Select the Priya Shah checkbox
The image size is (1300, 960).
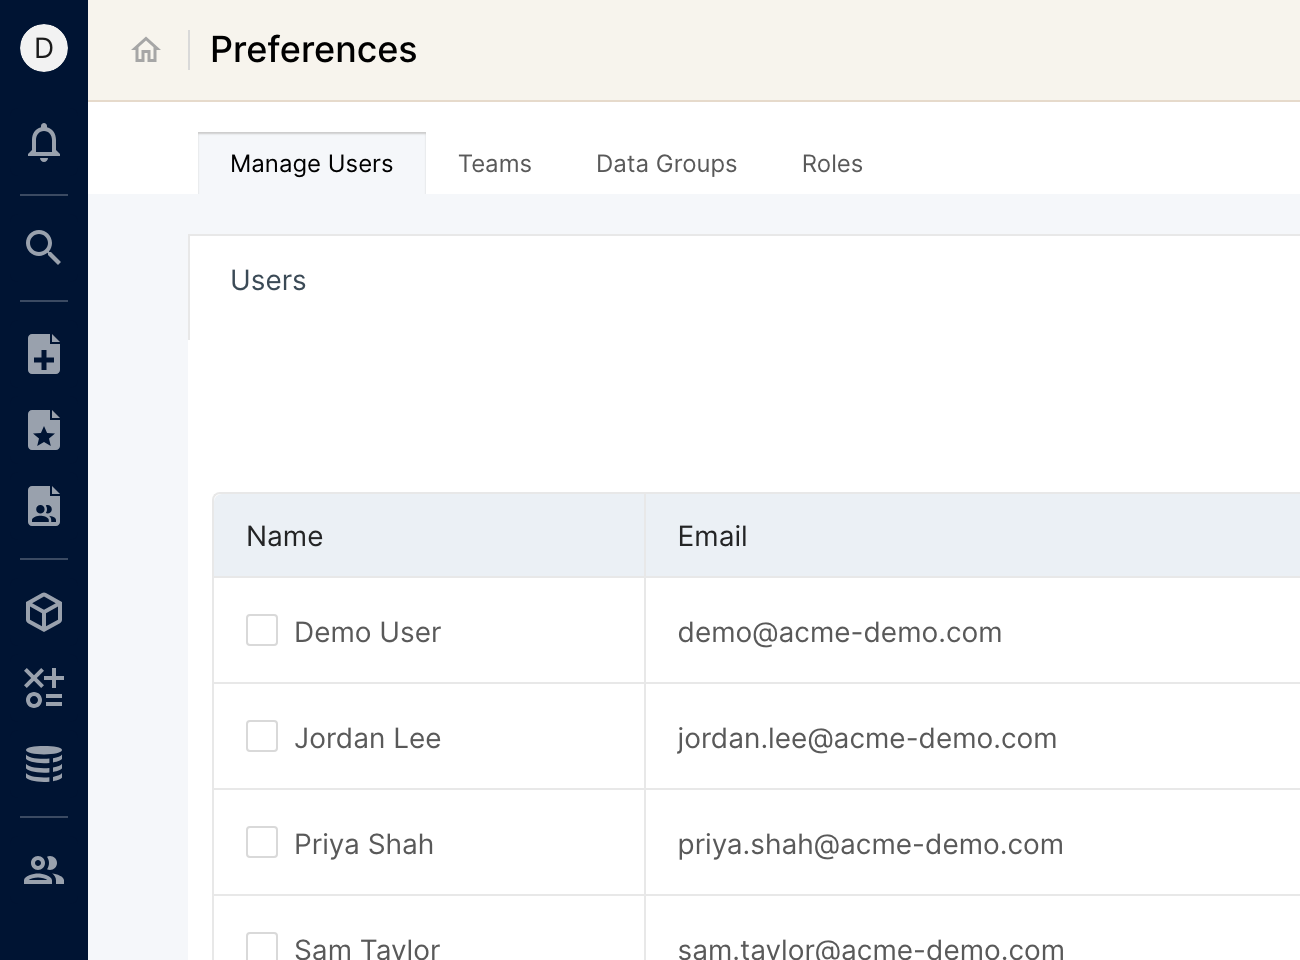click(x=262, y=842)
